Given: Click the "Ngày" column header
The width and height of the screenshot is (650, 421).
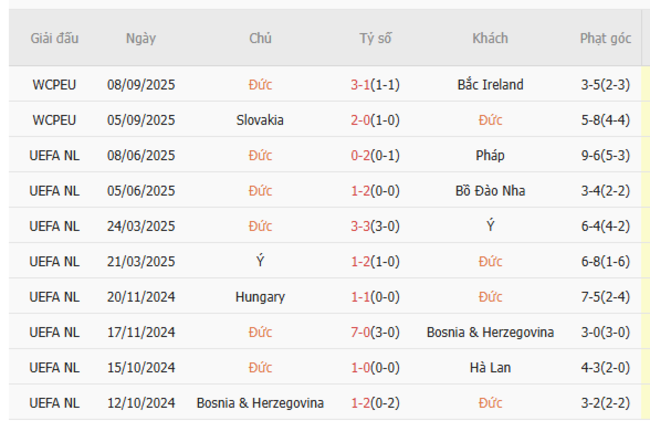Looking at the screenshot, I should point(141,38).
